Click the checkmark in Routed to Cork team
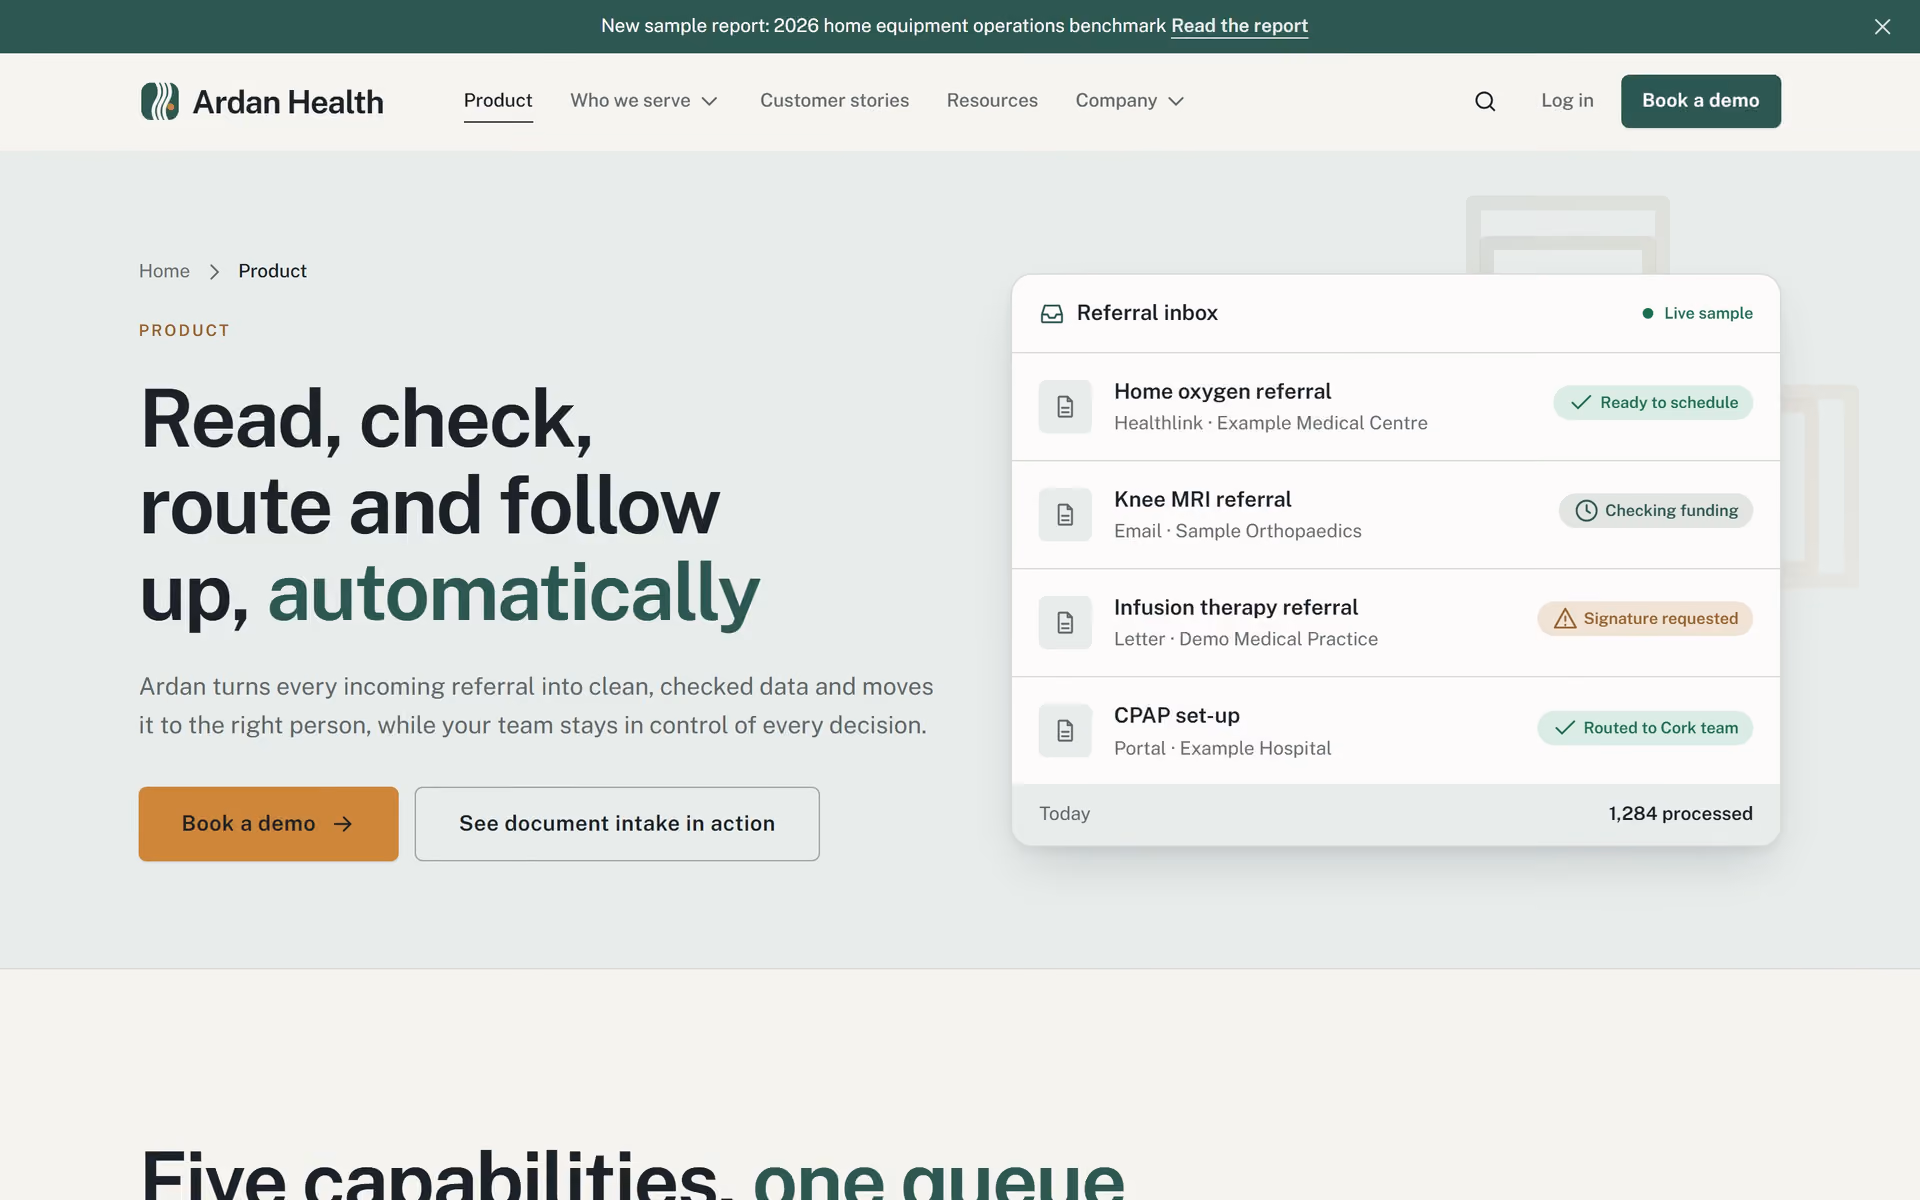Screen dimensions: 1920x1200 [1565, 728]
